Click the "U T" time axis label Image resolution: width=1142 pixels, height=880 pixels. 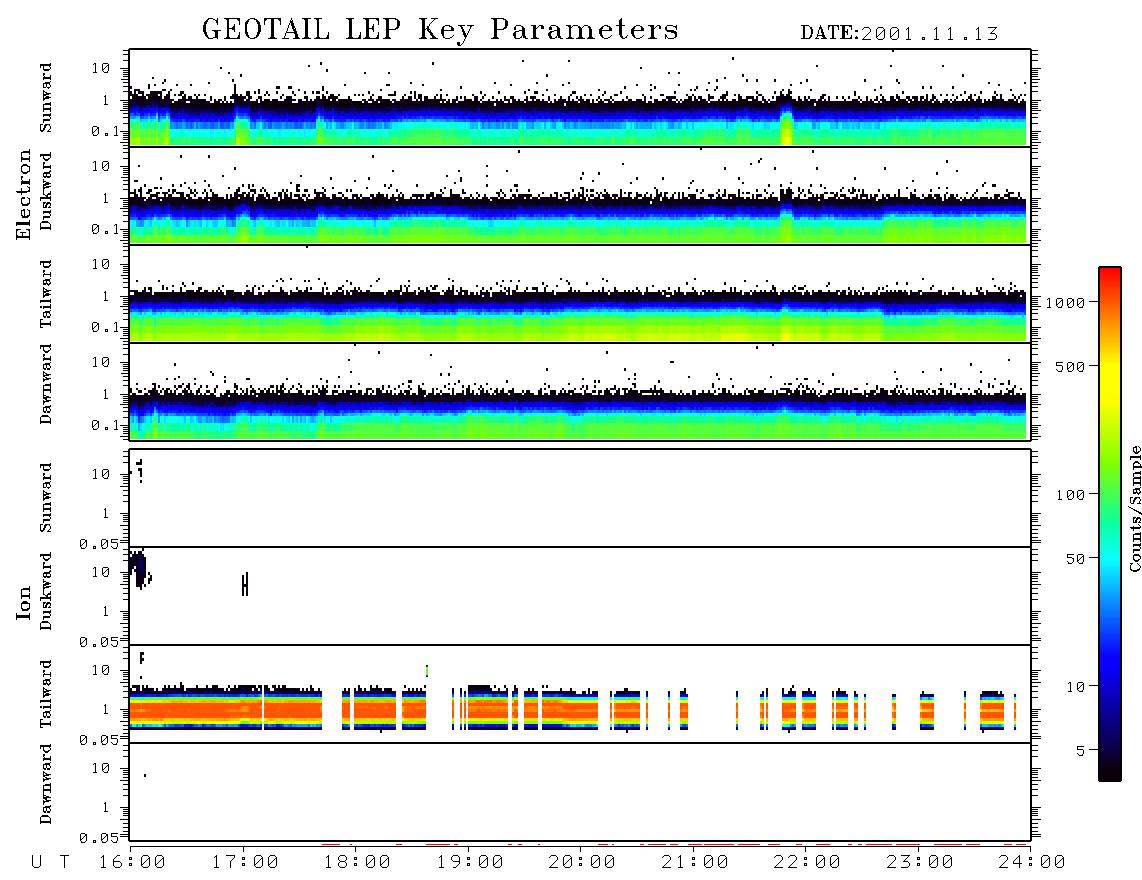point(51,863)
